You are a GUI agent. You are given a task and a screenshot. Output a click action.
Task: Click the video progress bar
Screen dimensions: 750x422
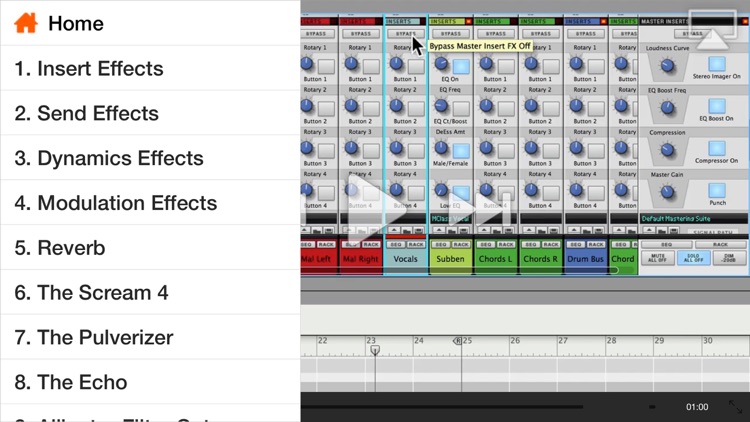tap(442, 407)
